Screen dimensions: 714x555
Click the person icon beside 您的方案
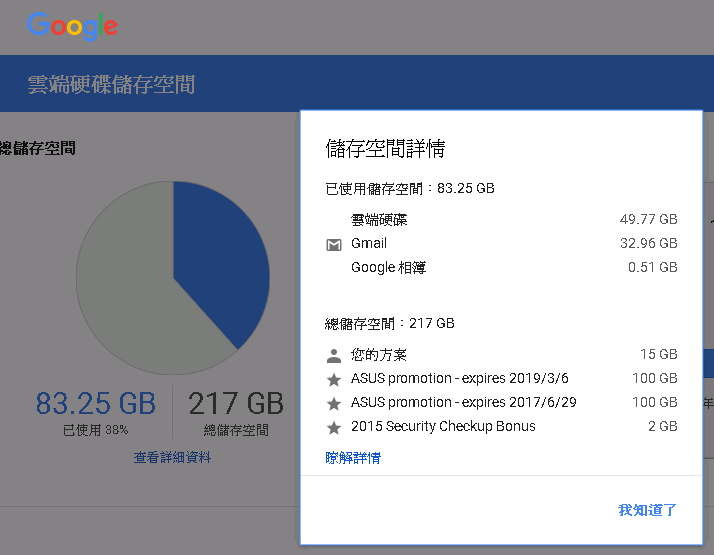coord(334,356)
